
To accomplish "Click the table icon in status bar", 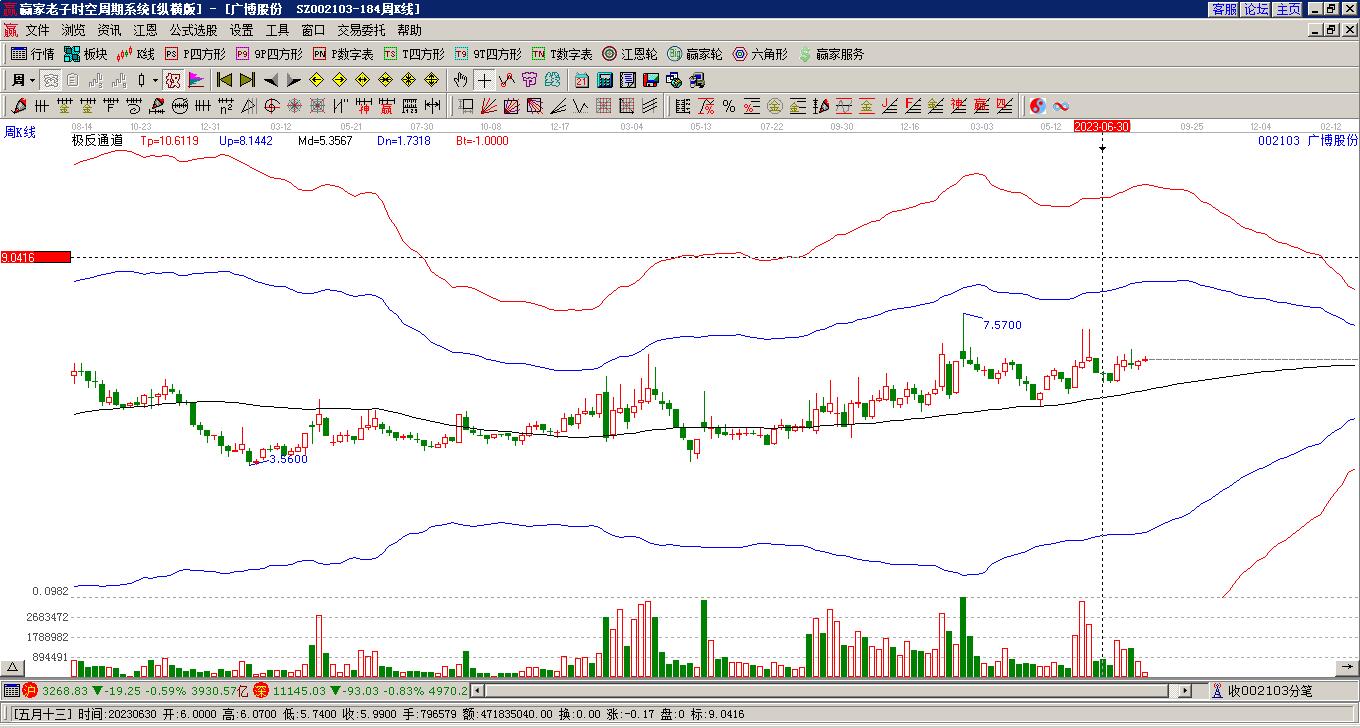I will 11,690.
